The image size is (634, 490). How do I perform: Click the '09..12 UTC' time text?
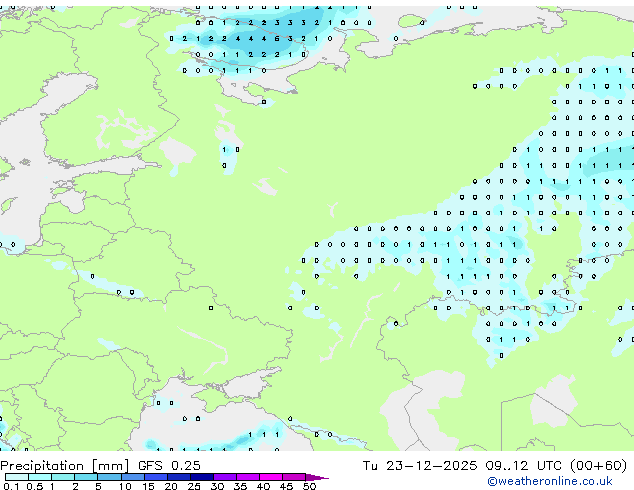point(523,466)
